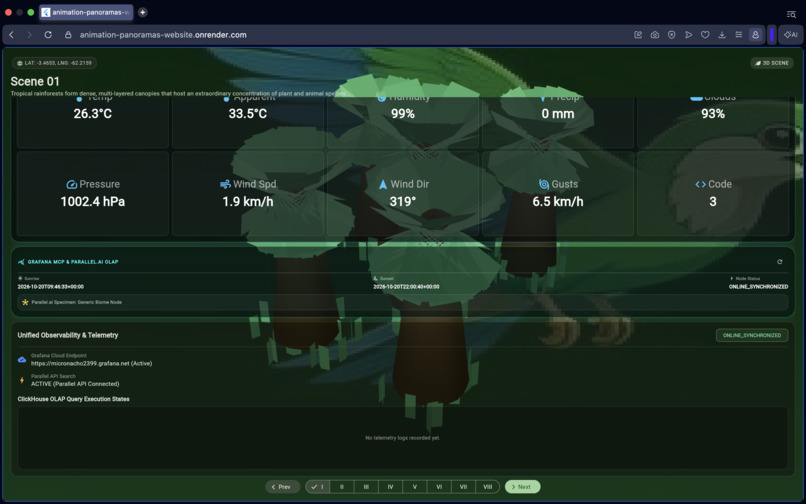Screen dimensions: 806x504
Task: Click the LAT LNG coordinates badge
Action: pos(54,63)
